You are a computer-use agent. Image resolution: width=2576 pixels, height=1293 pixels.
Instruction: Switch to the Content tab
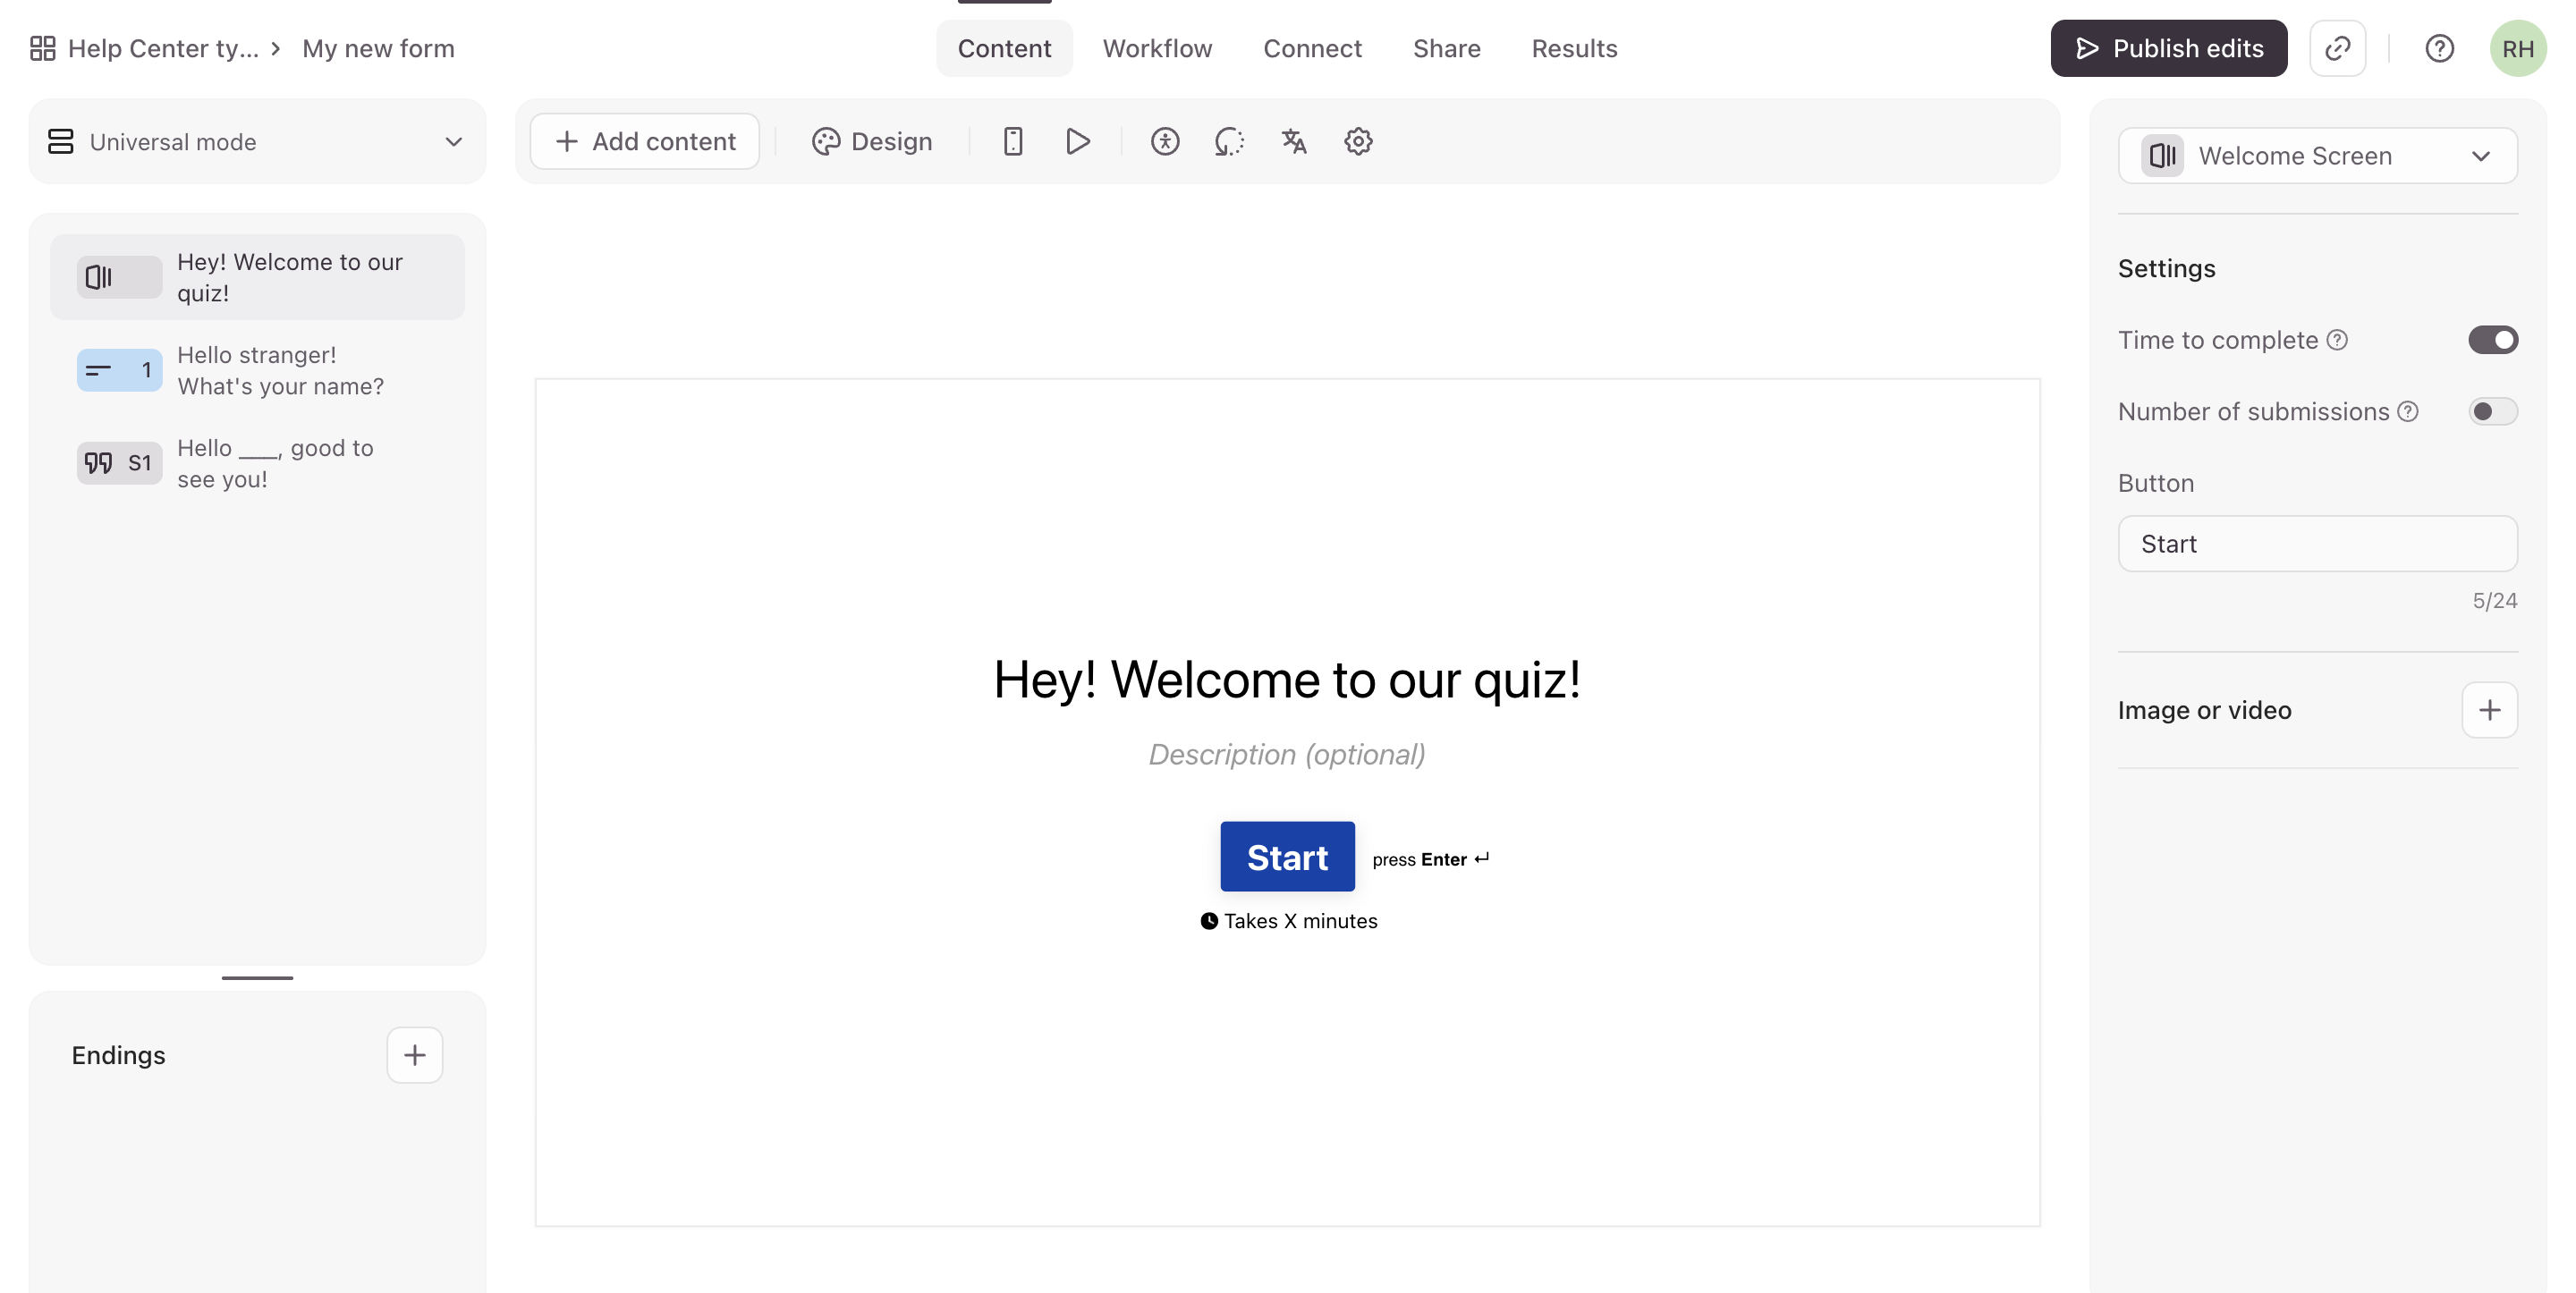1004,48
